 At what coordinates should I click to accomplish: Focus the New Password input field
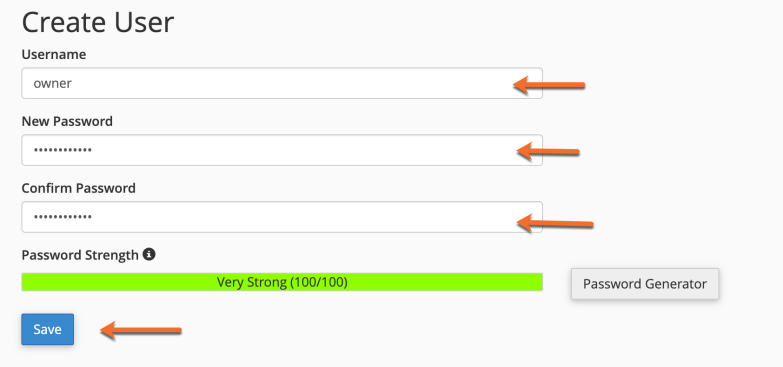point(282,150)
